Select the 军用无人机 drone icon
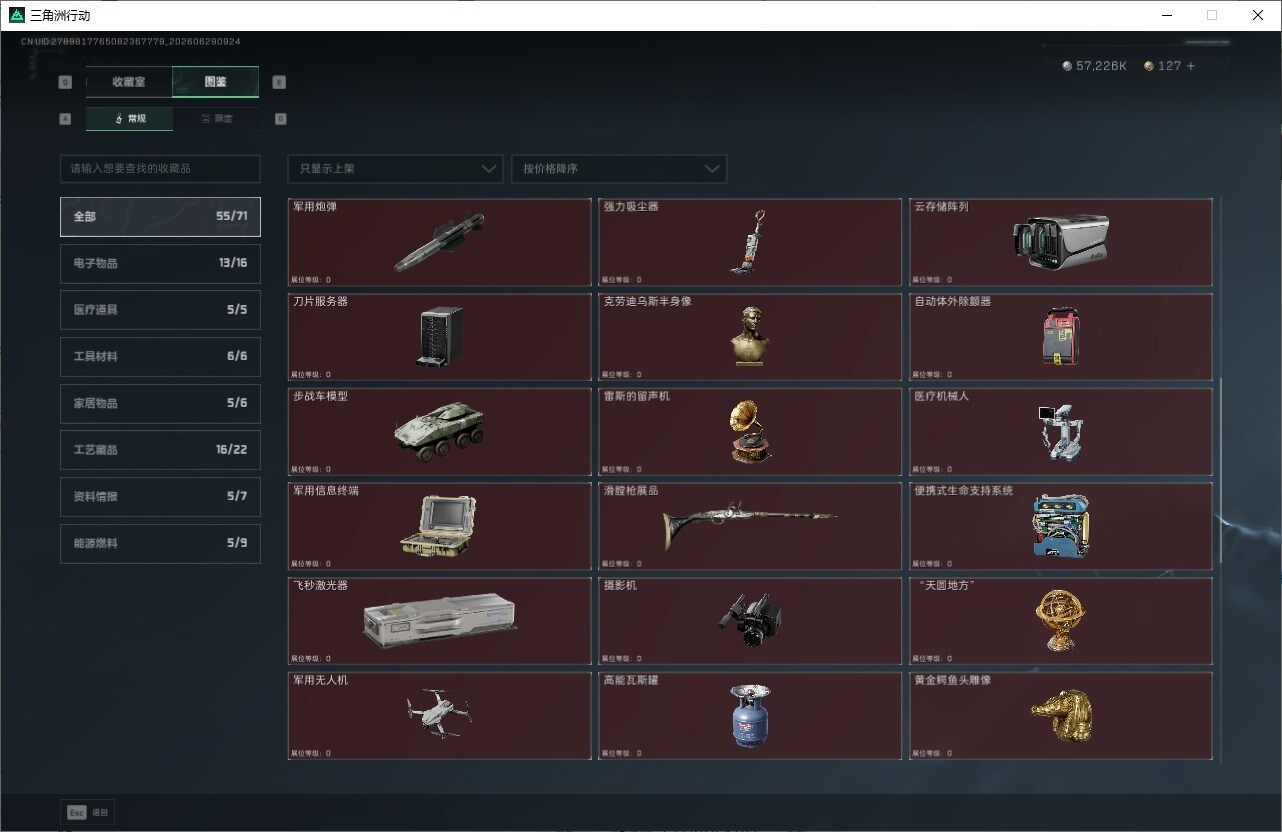This screenshot has width=1282, height=832. pyautogui.click(x=439, y=713)
